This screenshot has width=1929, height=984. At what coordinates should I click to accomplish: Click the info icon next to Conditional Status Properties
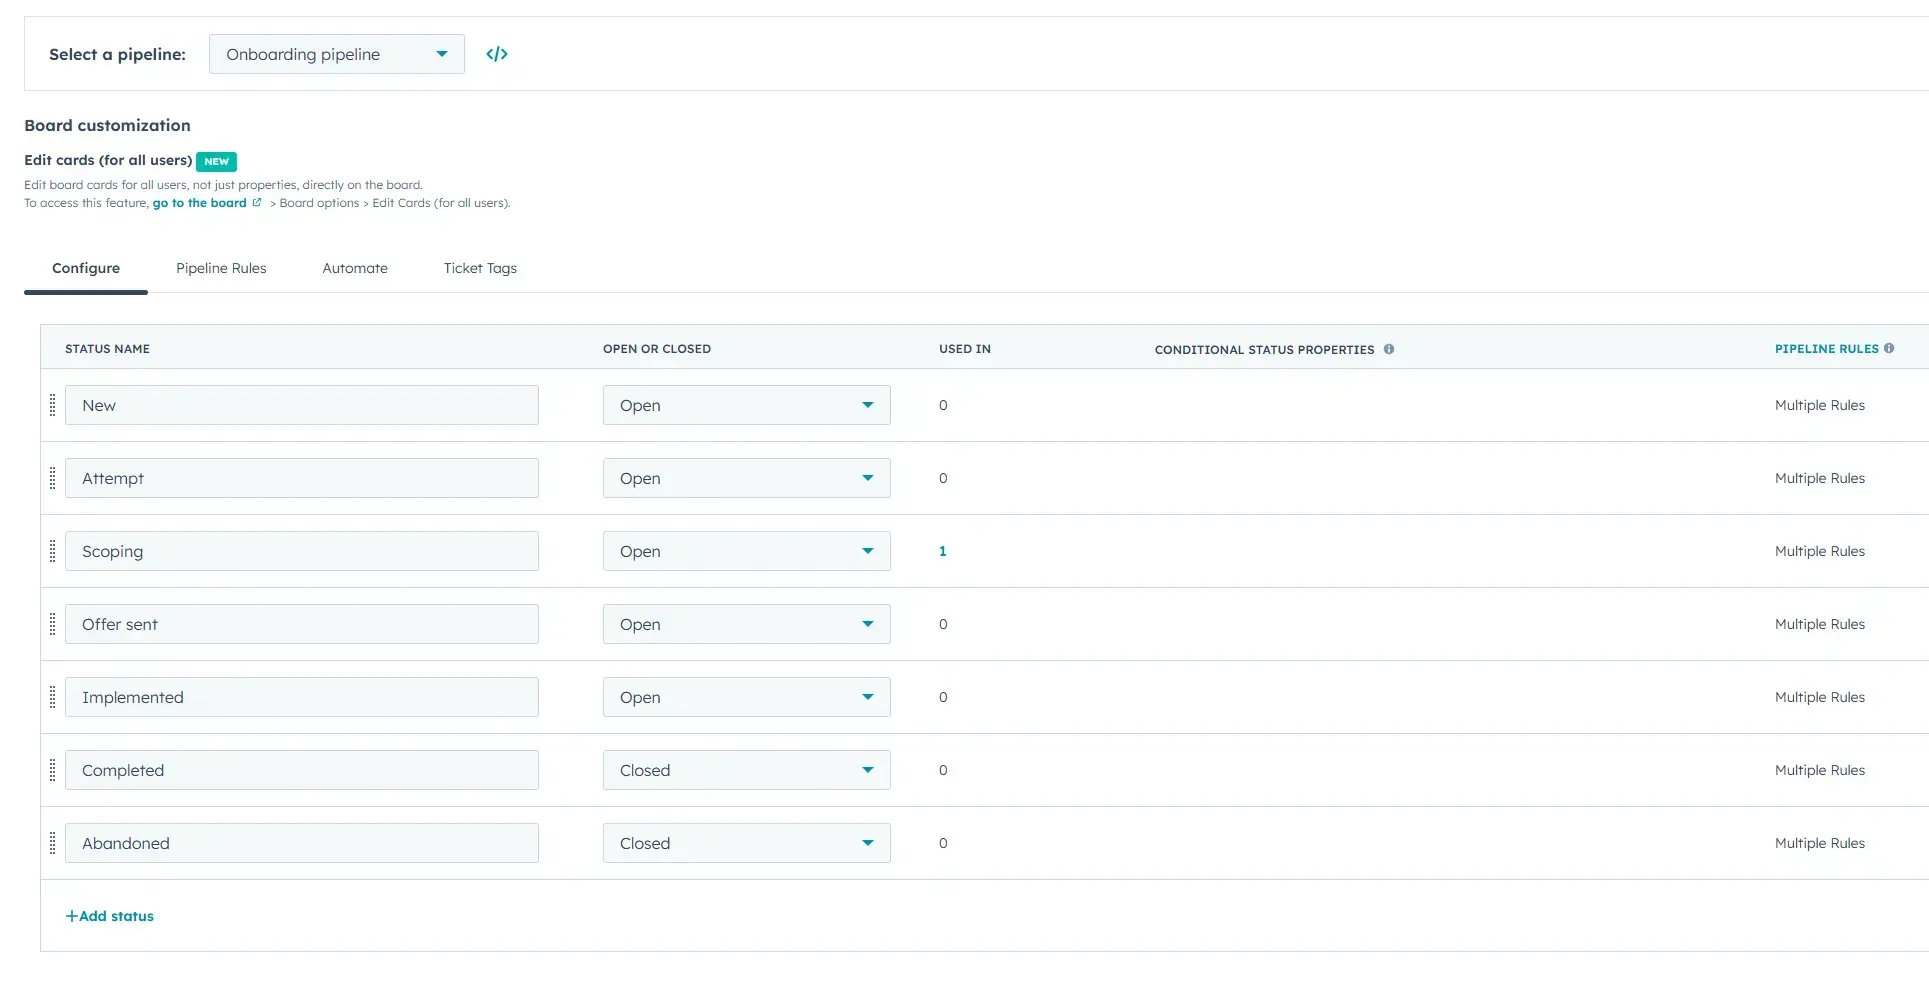click(1388, 349)
